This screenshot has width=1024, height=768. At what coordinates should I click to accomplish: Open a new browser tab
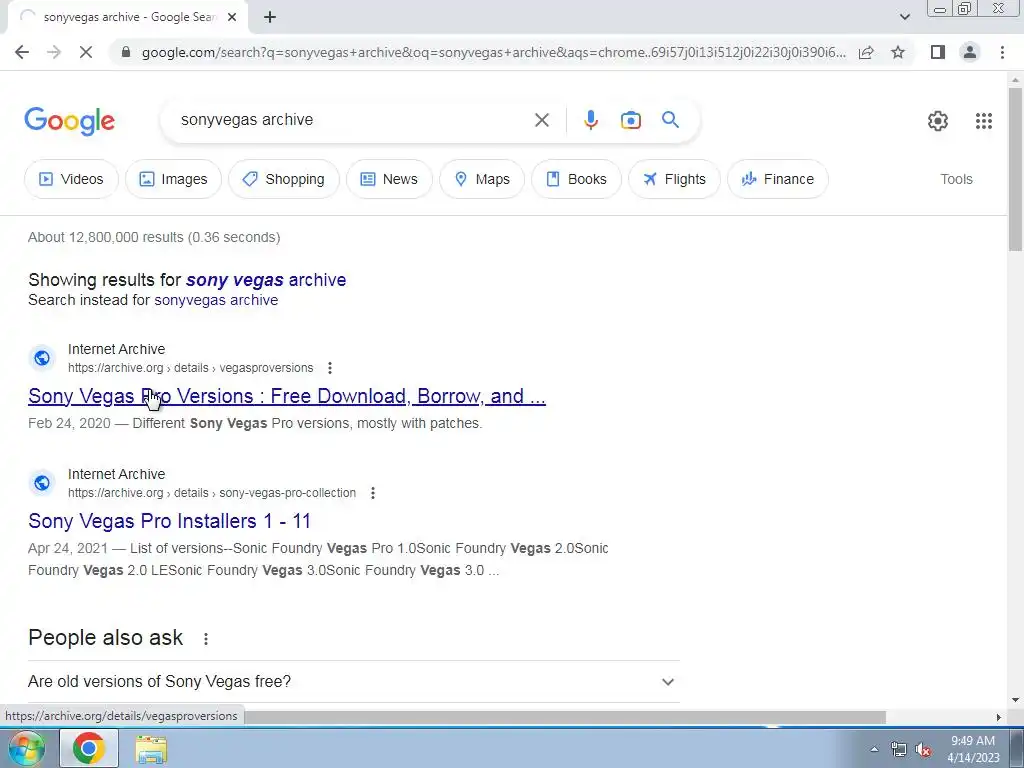click(270, 18)
